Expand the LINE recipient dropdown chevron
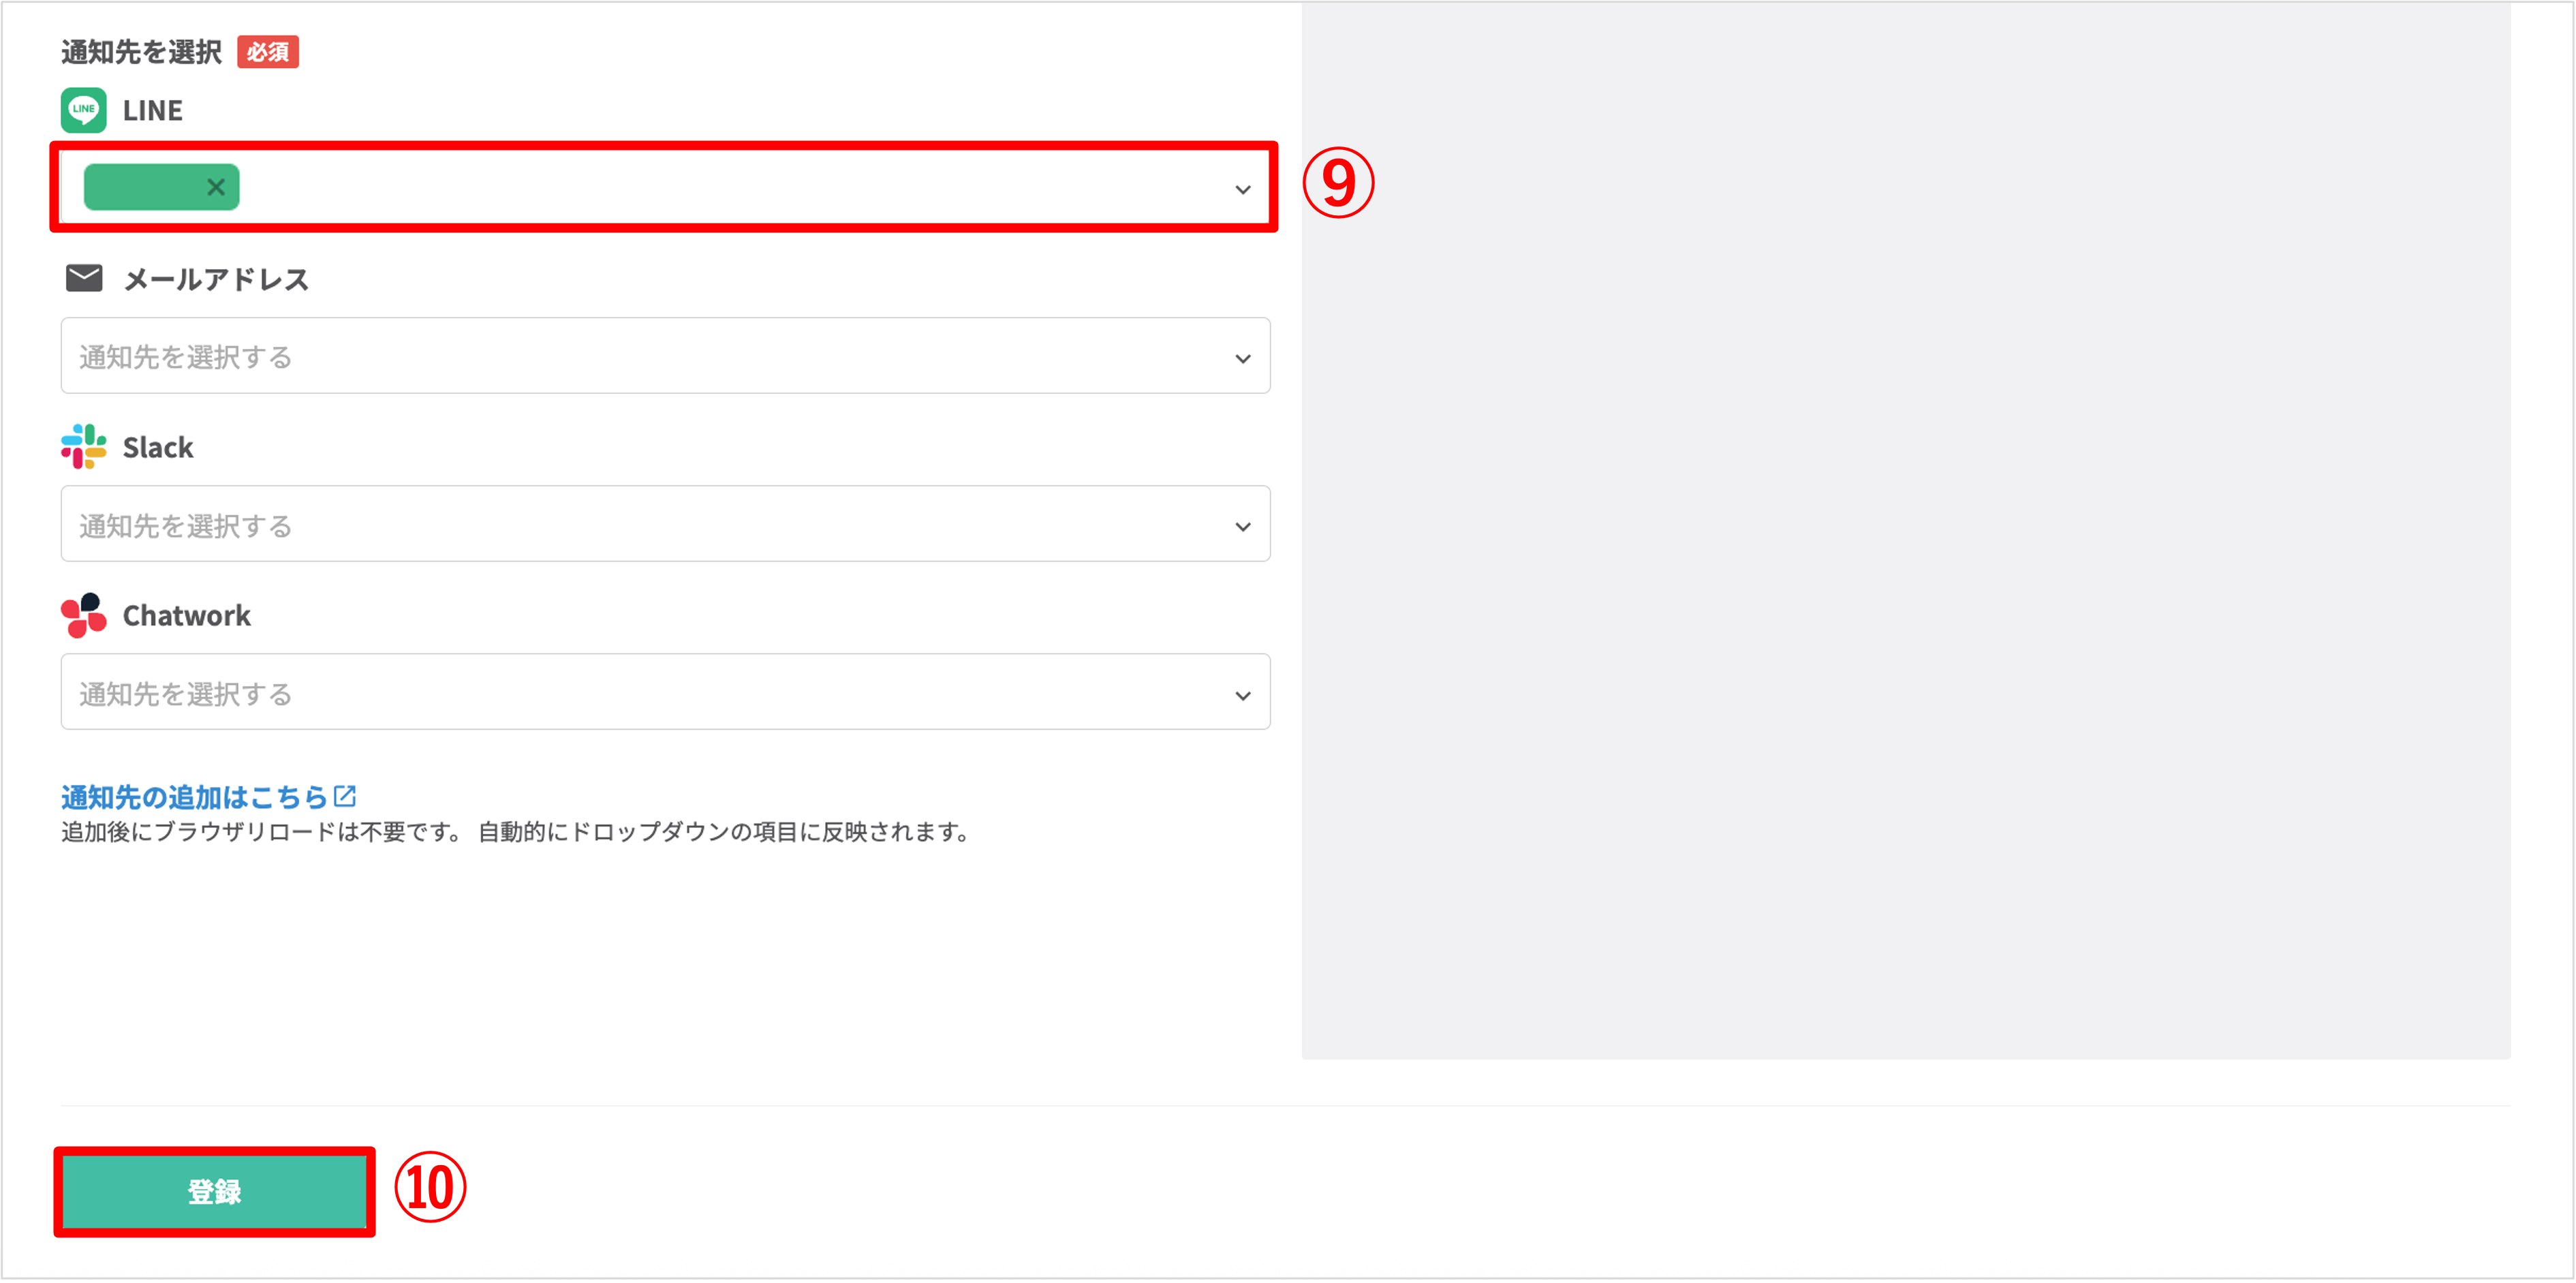Viewport: 2576px width, 1283px height. 1242,189
